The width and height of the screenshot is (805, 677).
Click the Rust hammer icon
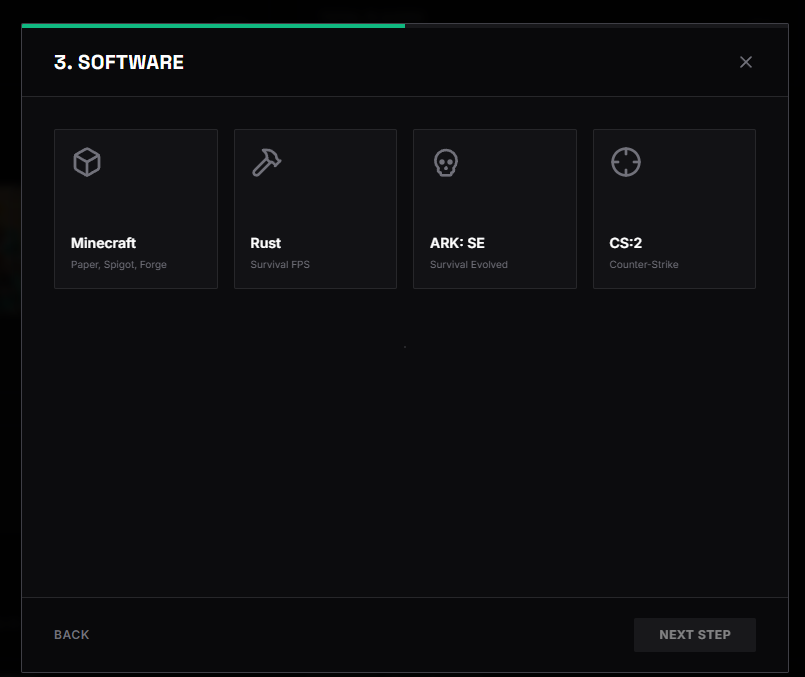(266, 161)
